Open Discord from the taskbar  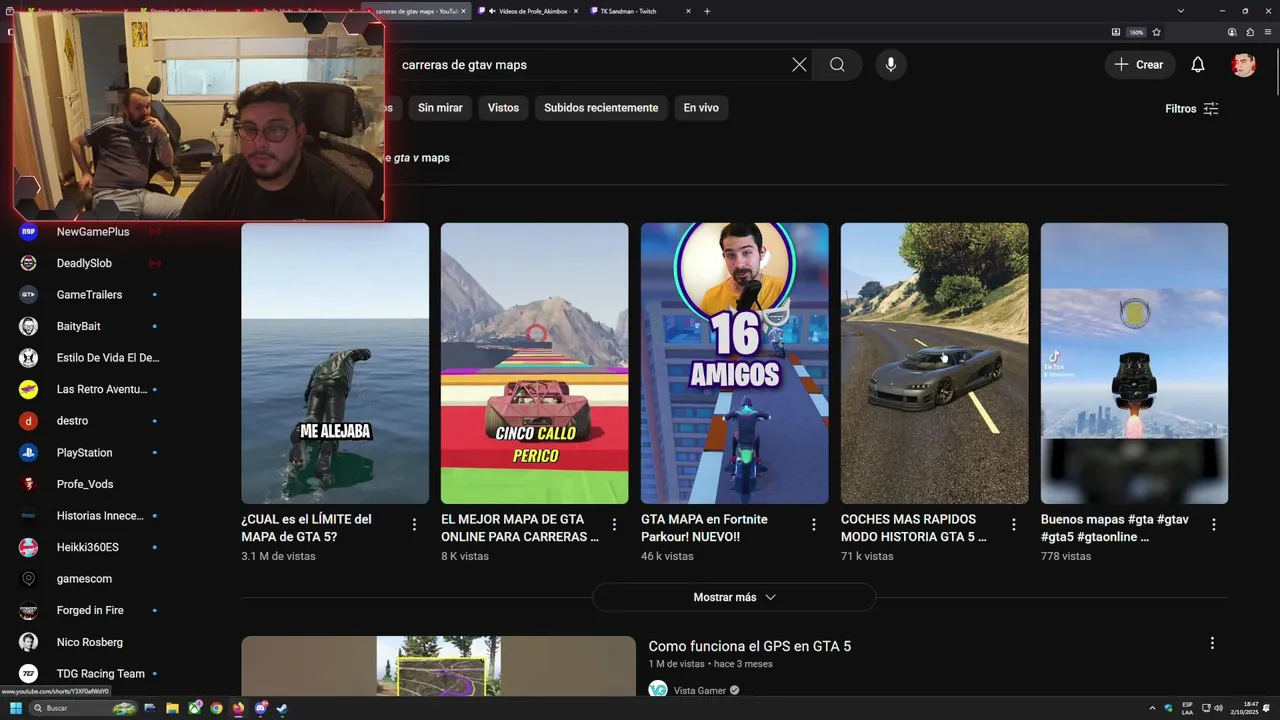tap(260, 708)
